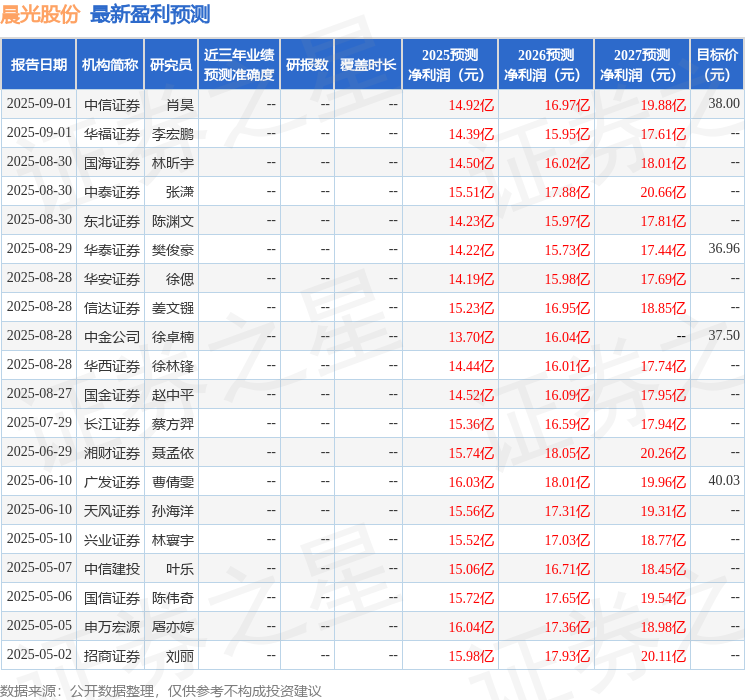Click researcher name 孙海洋
This screenshot has height=700, width=745.
click(173, 511)
